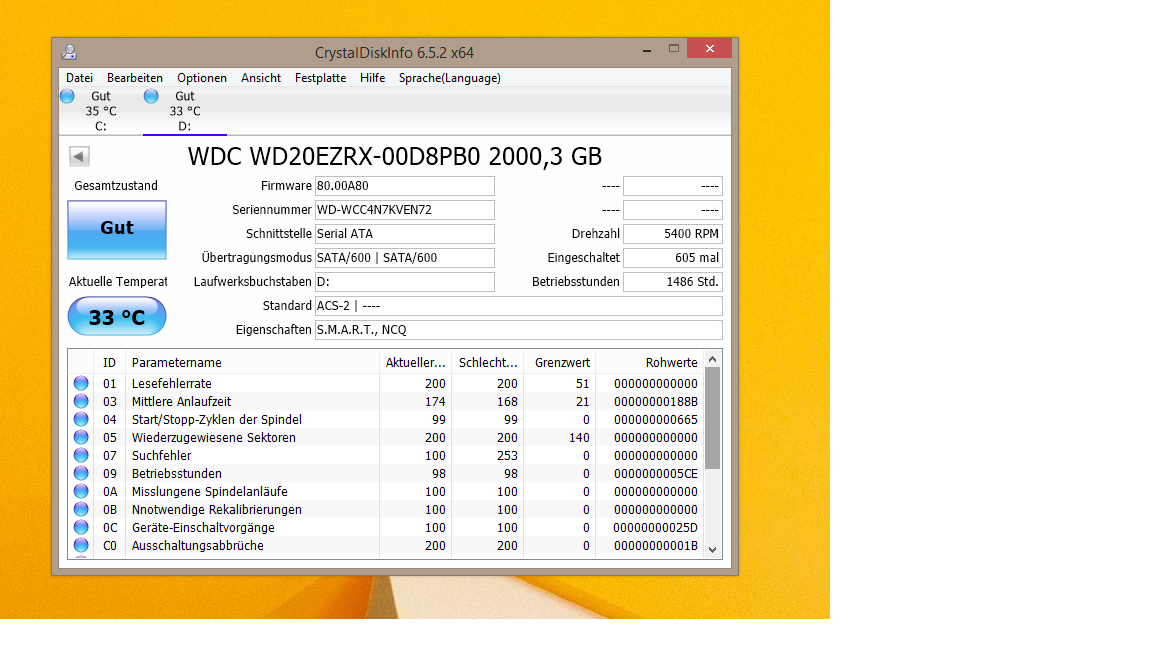This screenshot has width=1152, height=648.
Task: Click the blue status orb of D: drive
Action: [151, 96]
